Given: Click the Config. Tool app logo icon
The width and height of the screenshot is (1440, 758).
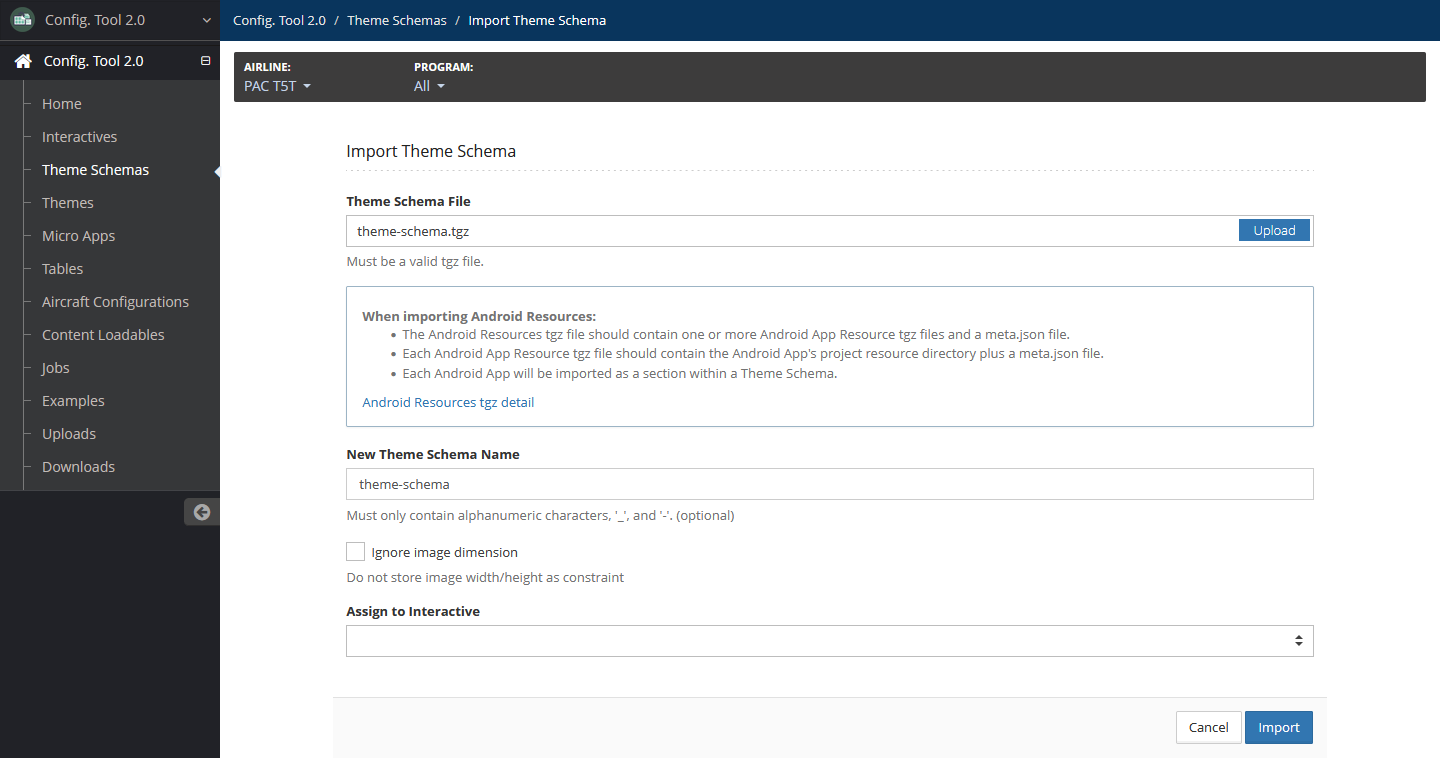Looking at the screenshot, I should coord(22,19).
